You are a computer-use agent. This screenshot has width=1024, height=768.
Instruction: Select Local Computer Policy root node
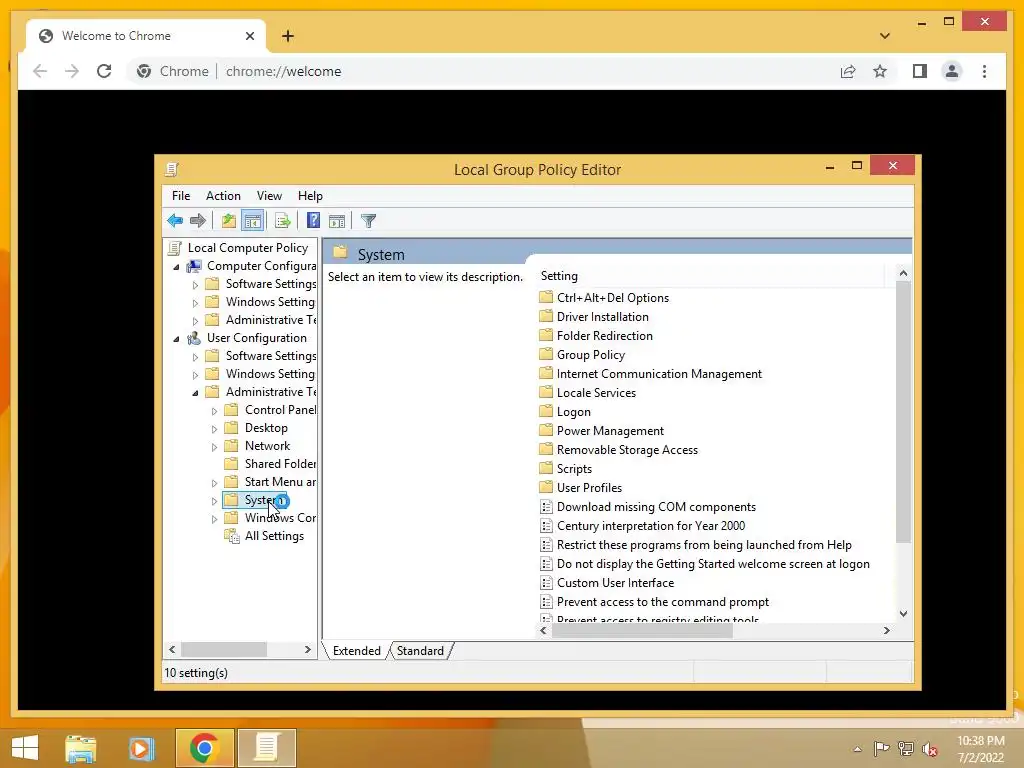click(248, 248)
